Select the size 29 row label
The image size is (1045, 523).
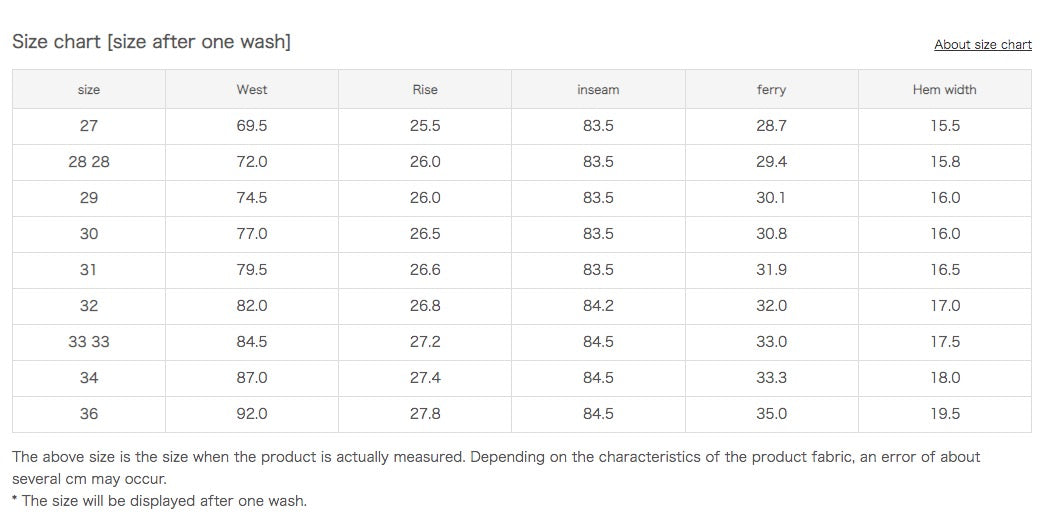coord(89,198)
